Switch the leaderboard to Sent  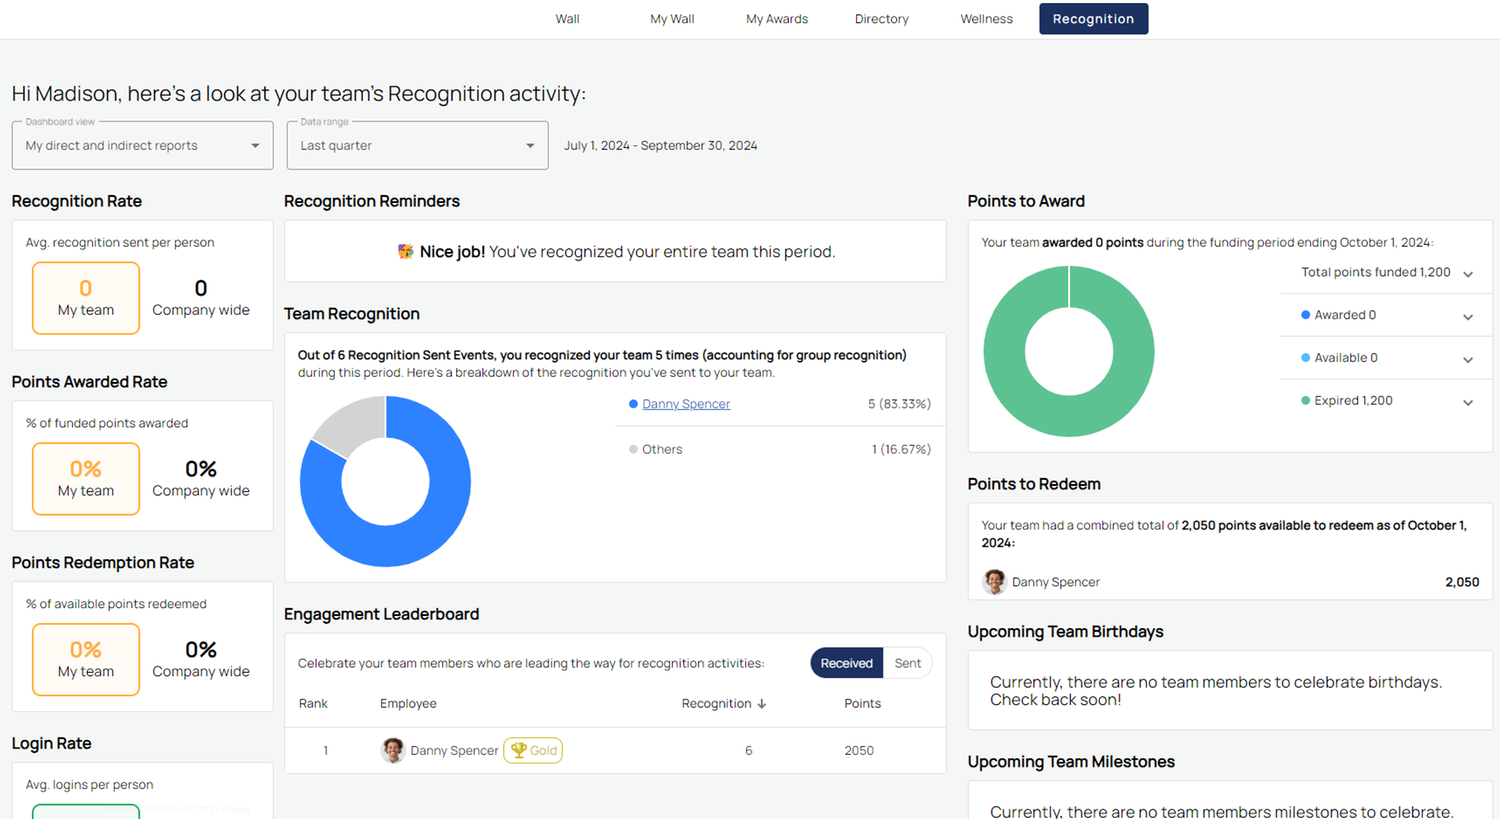pyautogui.click(x=907, y=662)
